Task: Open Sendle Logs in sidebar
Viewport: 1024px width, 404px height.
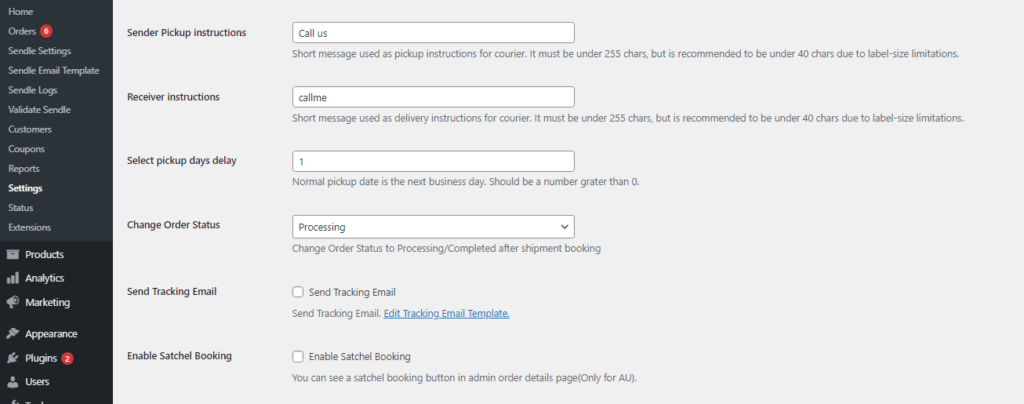Action: 33,90
